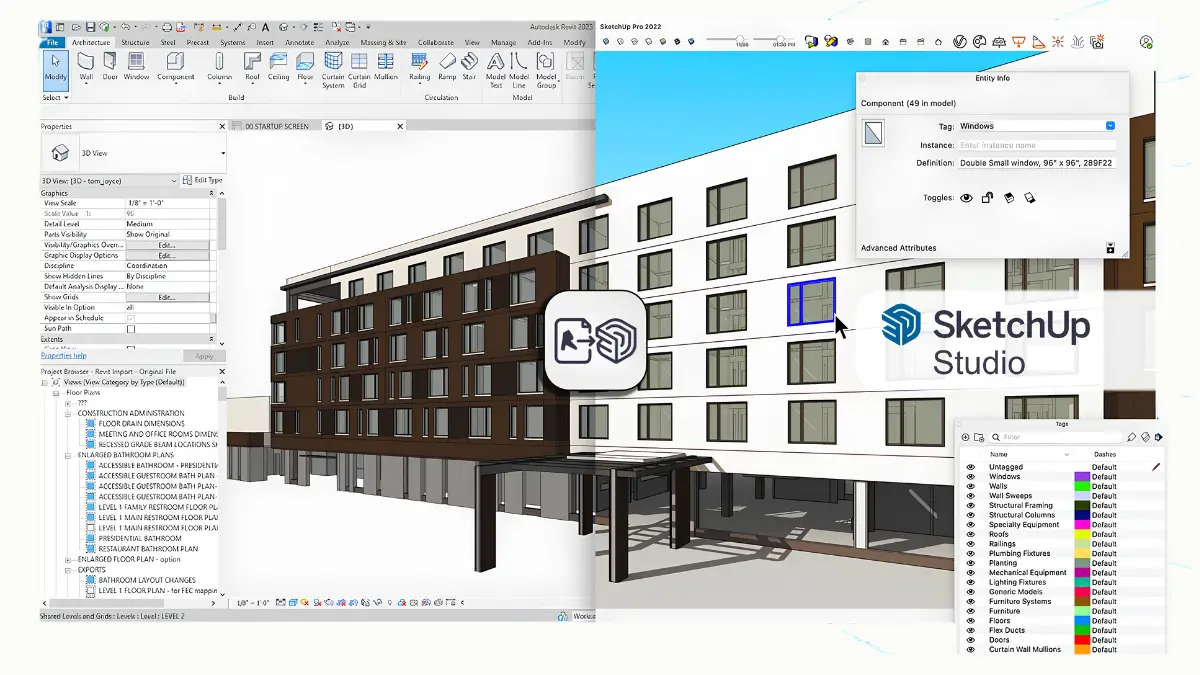
Task: Switch to the Annotate ribbon tab
Action: click(x=299, y=43)
